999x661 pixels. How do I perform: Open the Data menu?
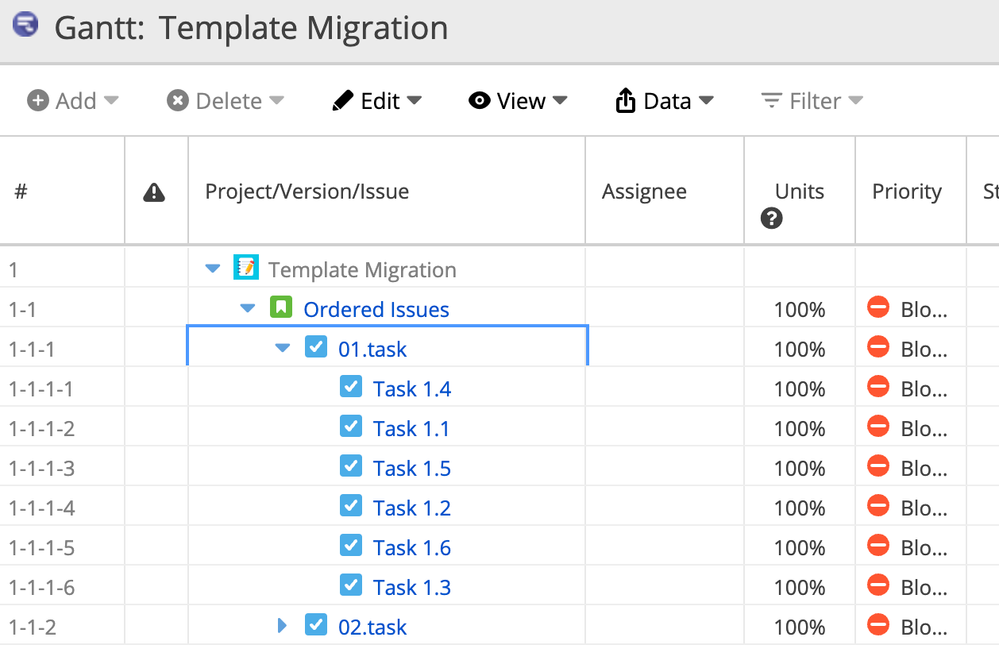(665, 101)
